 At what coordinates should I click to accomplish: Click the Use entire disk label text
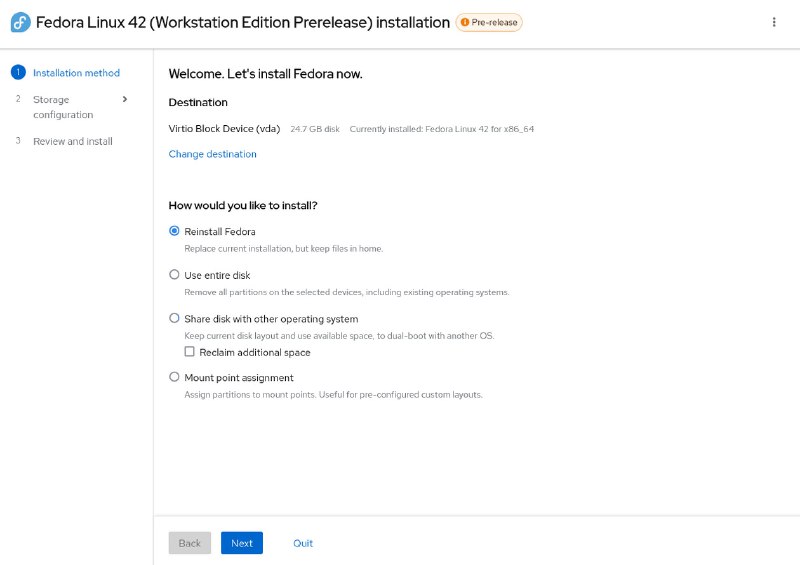coord(217,275)
